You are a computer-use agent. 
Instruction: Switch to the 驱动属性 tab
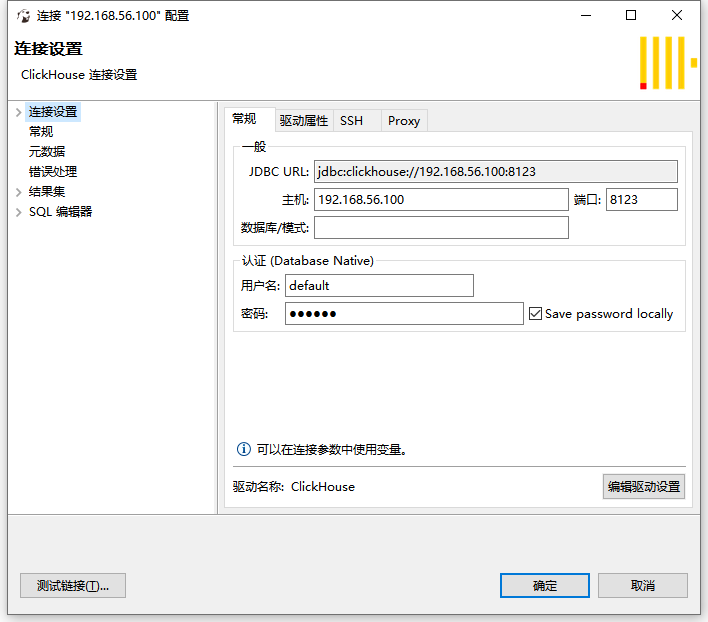pos(304,121)
